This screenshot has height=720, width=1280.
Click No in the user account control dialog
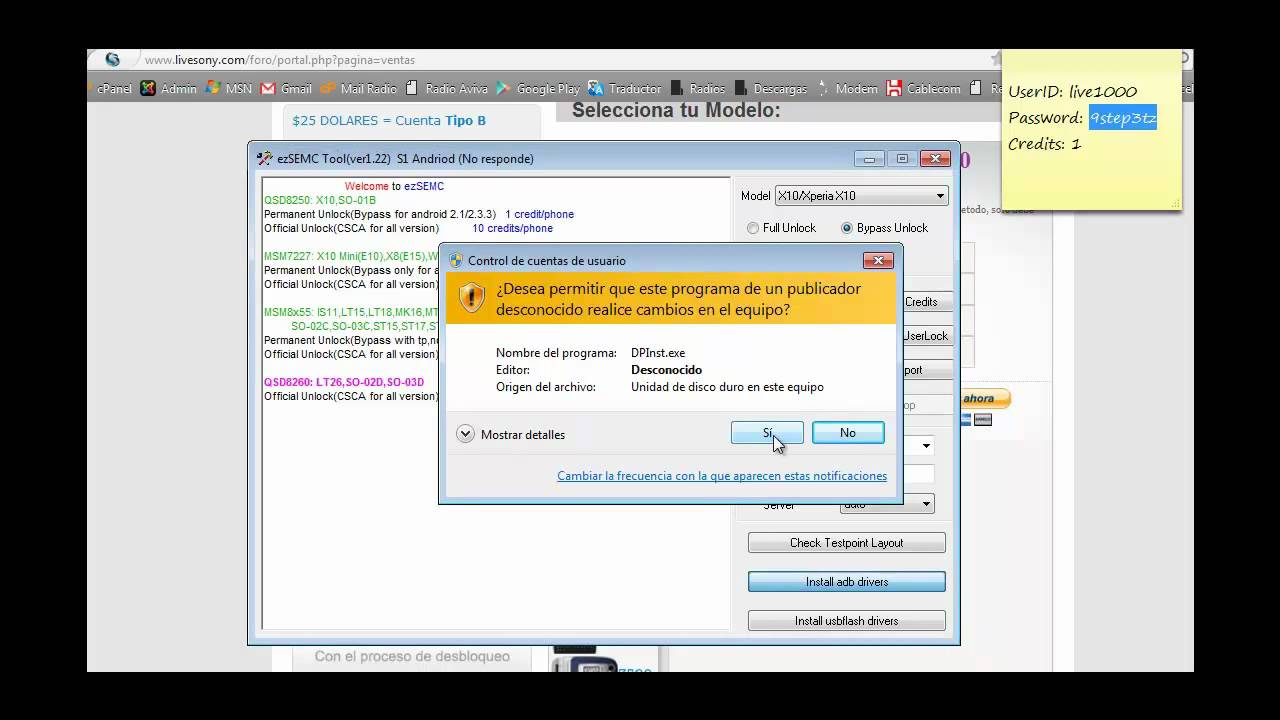pyautogui.click(x=848, y=433)
